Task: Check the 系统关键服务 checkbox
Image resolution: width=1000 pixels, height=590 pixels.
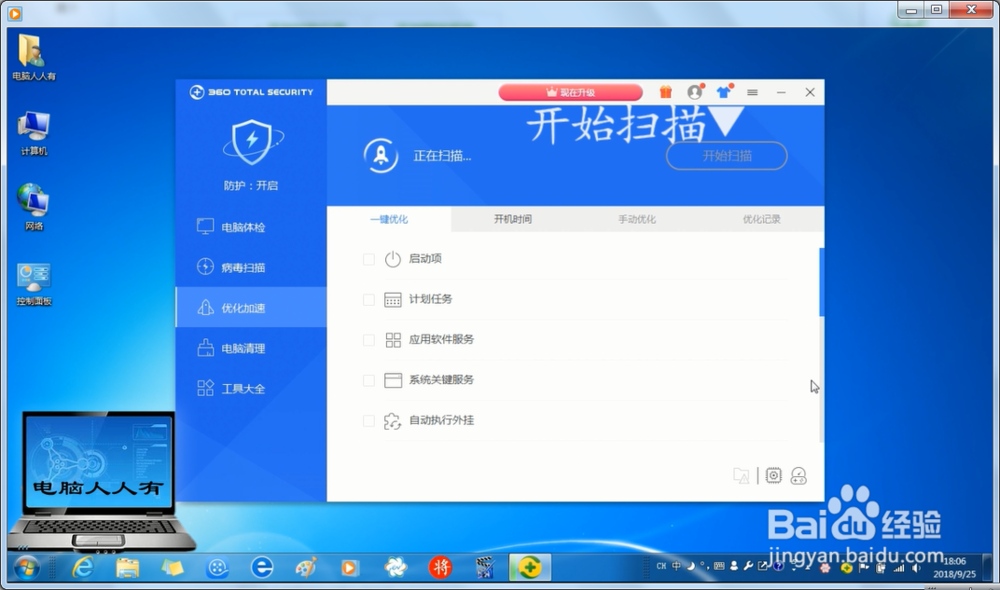Action: pos(369,380)
